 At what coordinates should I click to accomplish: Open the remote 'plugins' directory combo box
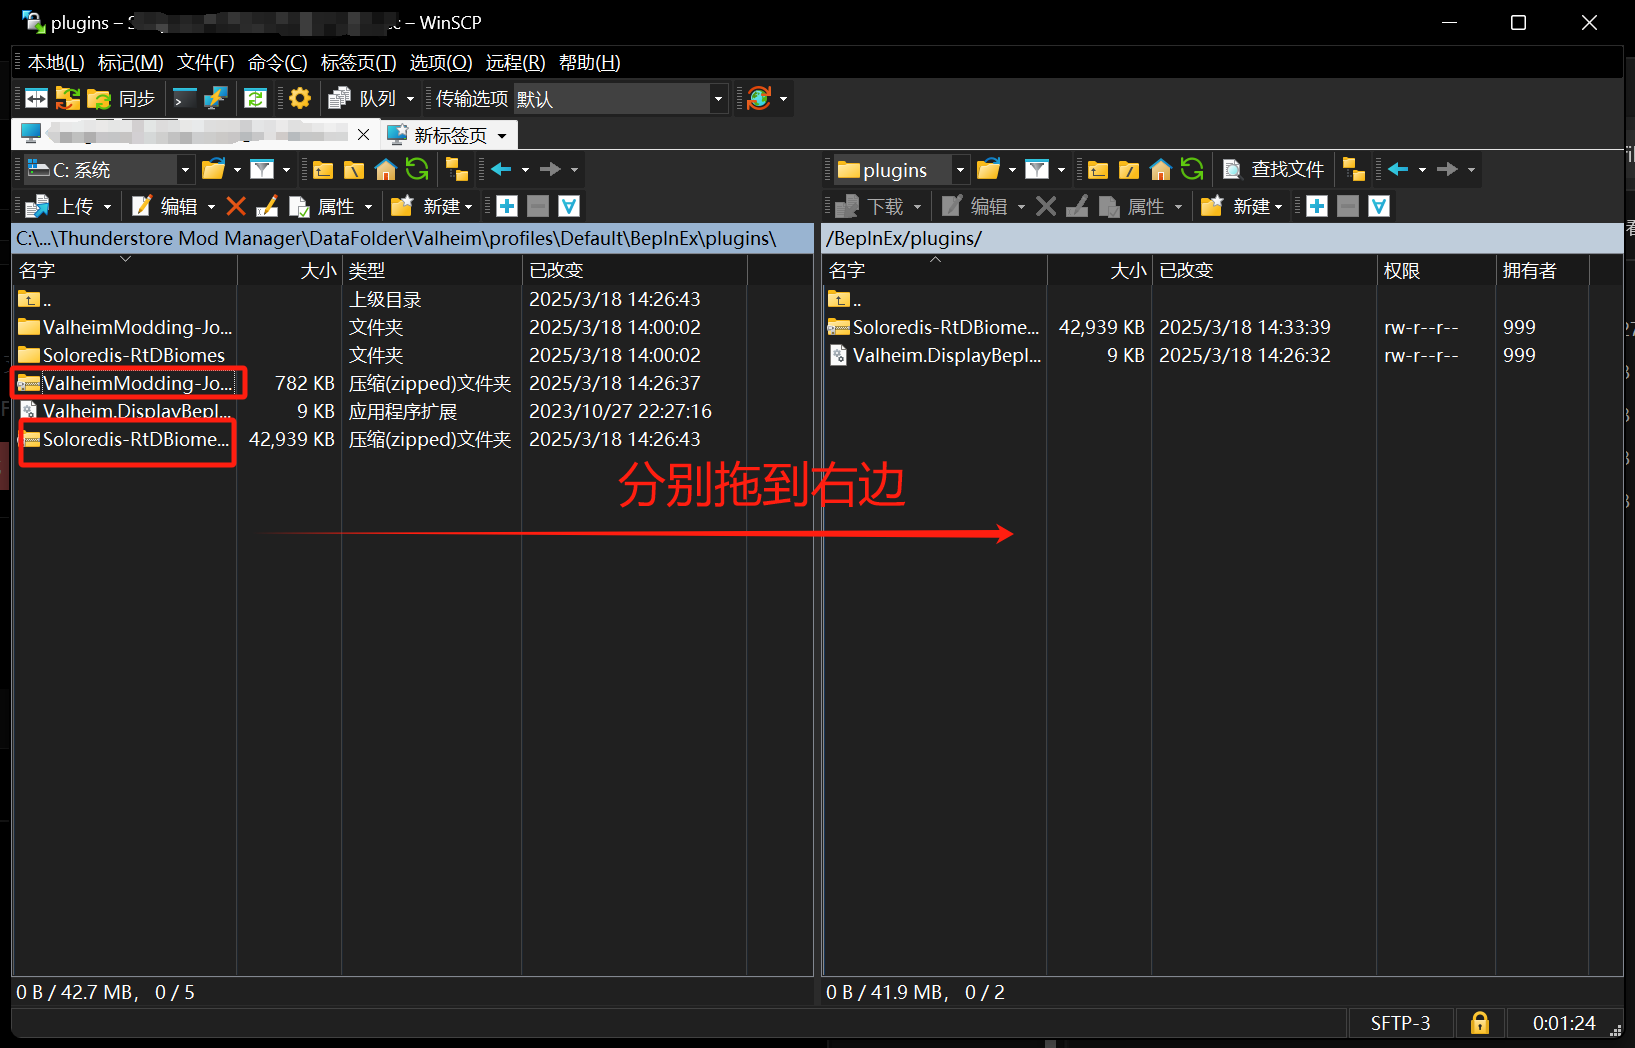coord(902,170)
